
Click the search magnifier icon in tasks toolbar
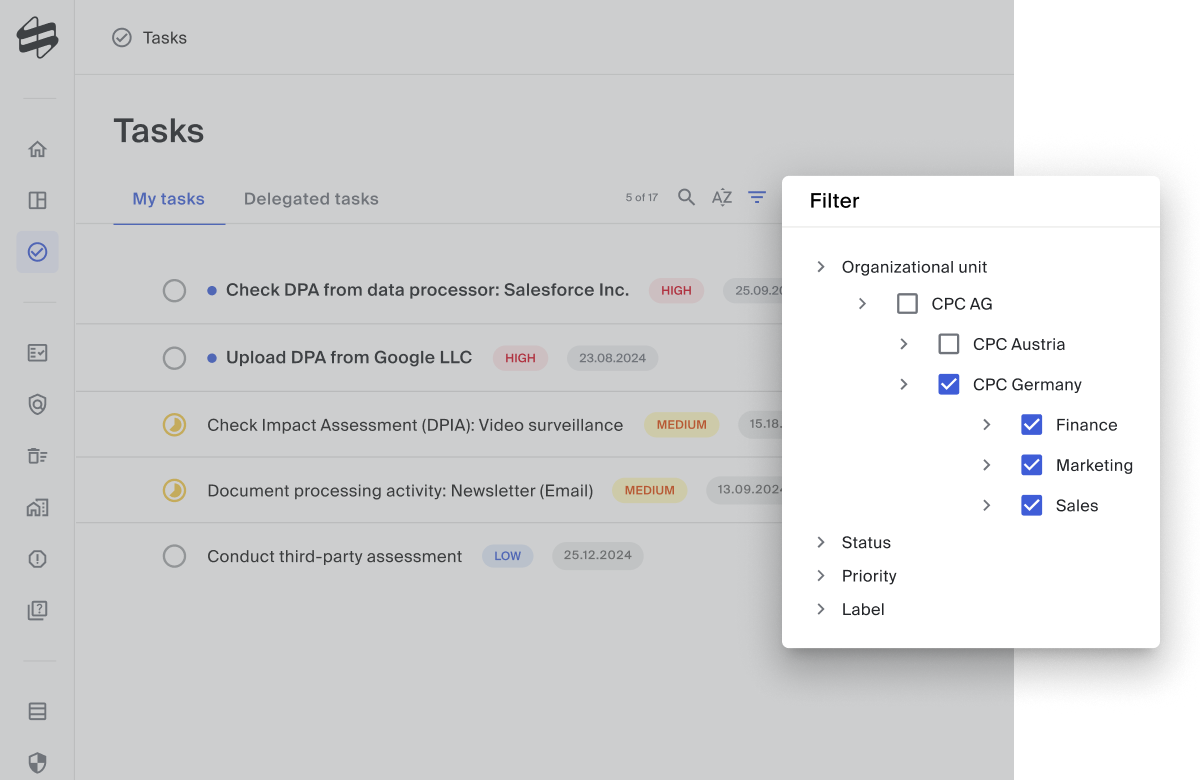point(686,197)
